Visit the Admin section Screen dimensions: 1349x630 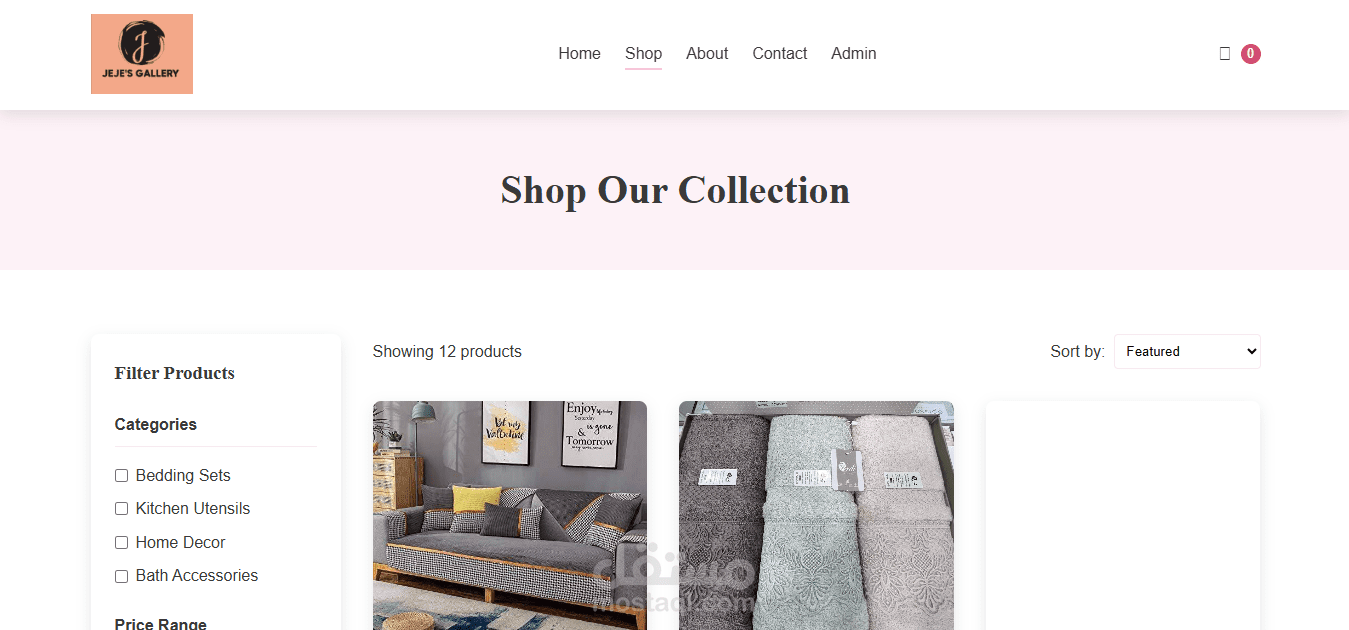853,54
